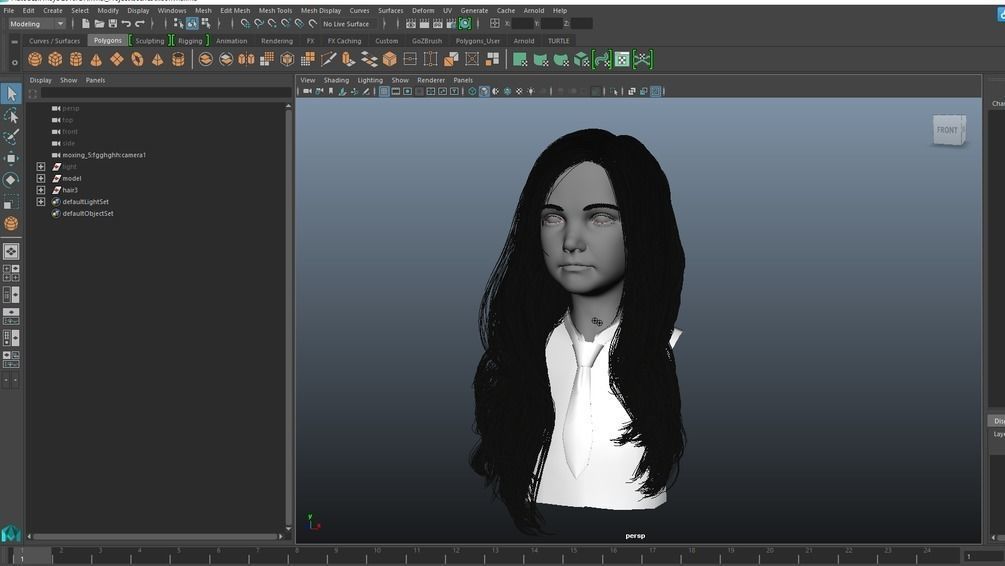The image size is (1005, 566).
Task: Toggle use all lights bulb icon
Action: tap(531, 92)
